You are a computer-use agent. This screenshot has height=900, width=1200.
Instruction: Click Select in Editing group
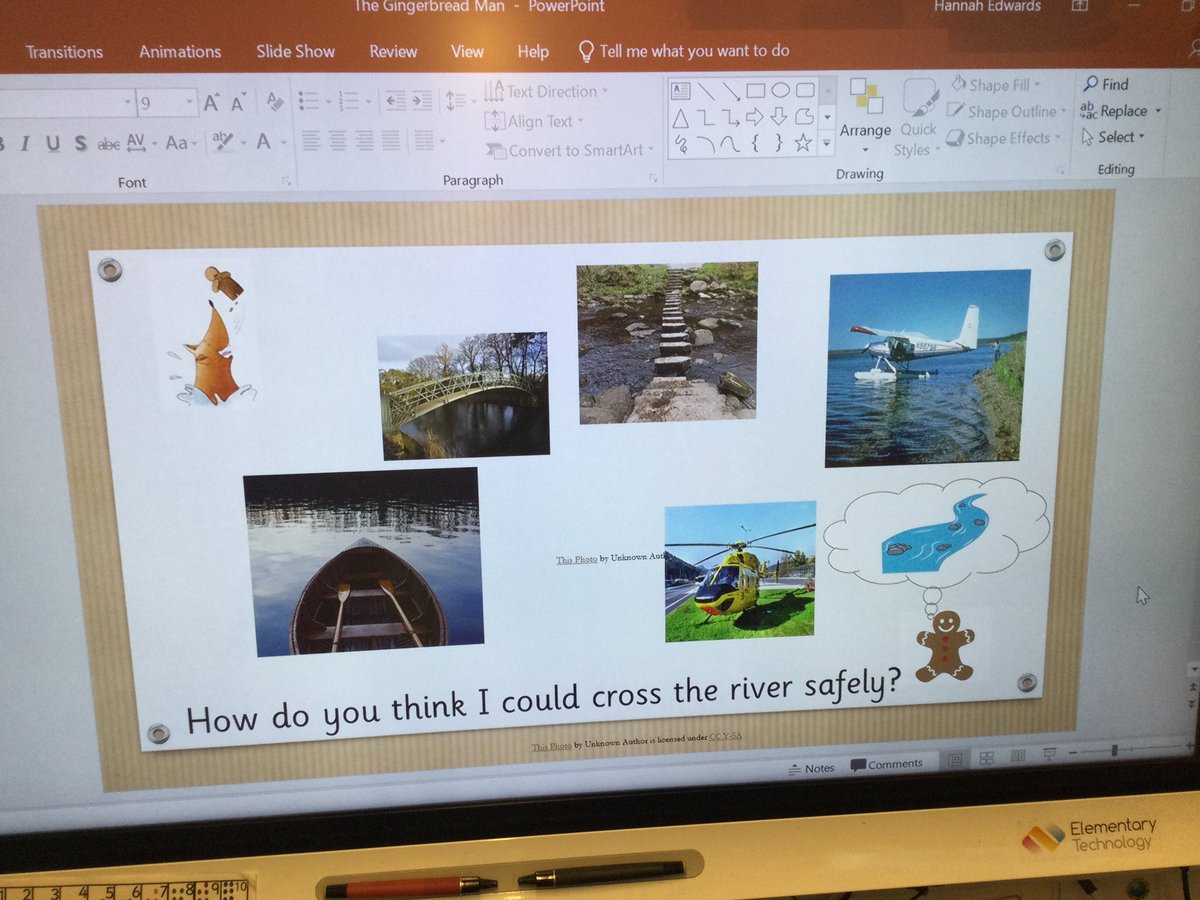pyautogui.click(x=1113, y=137)
